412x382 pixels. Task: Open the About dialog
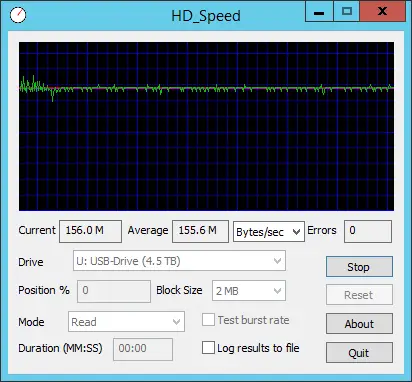359,324
